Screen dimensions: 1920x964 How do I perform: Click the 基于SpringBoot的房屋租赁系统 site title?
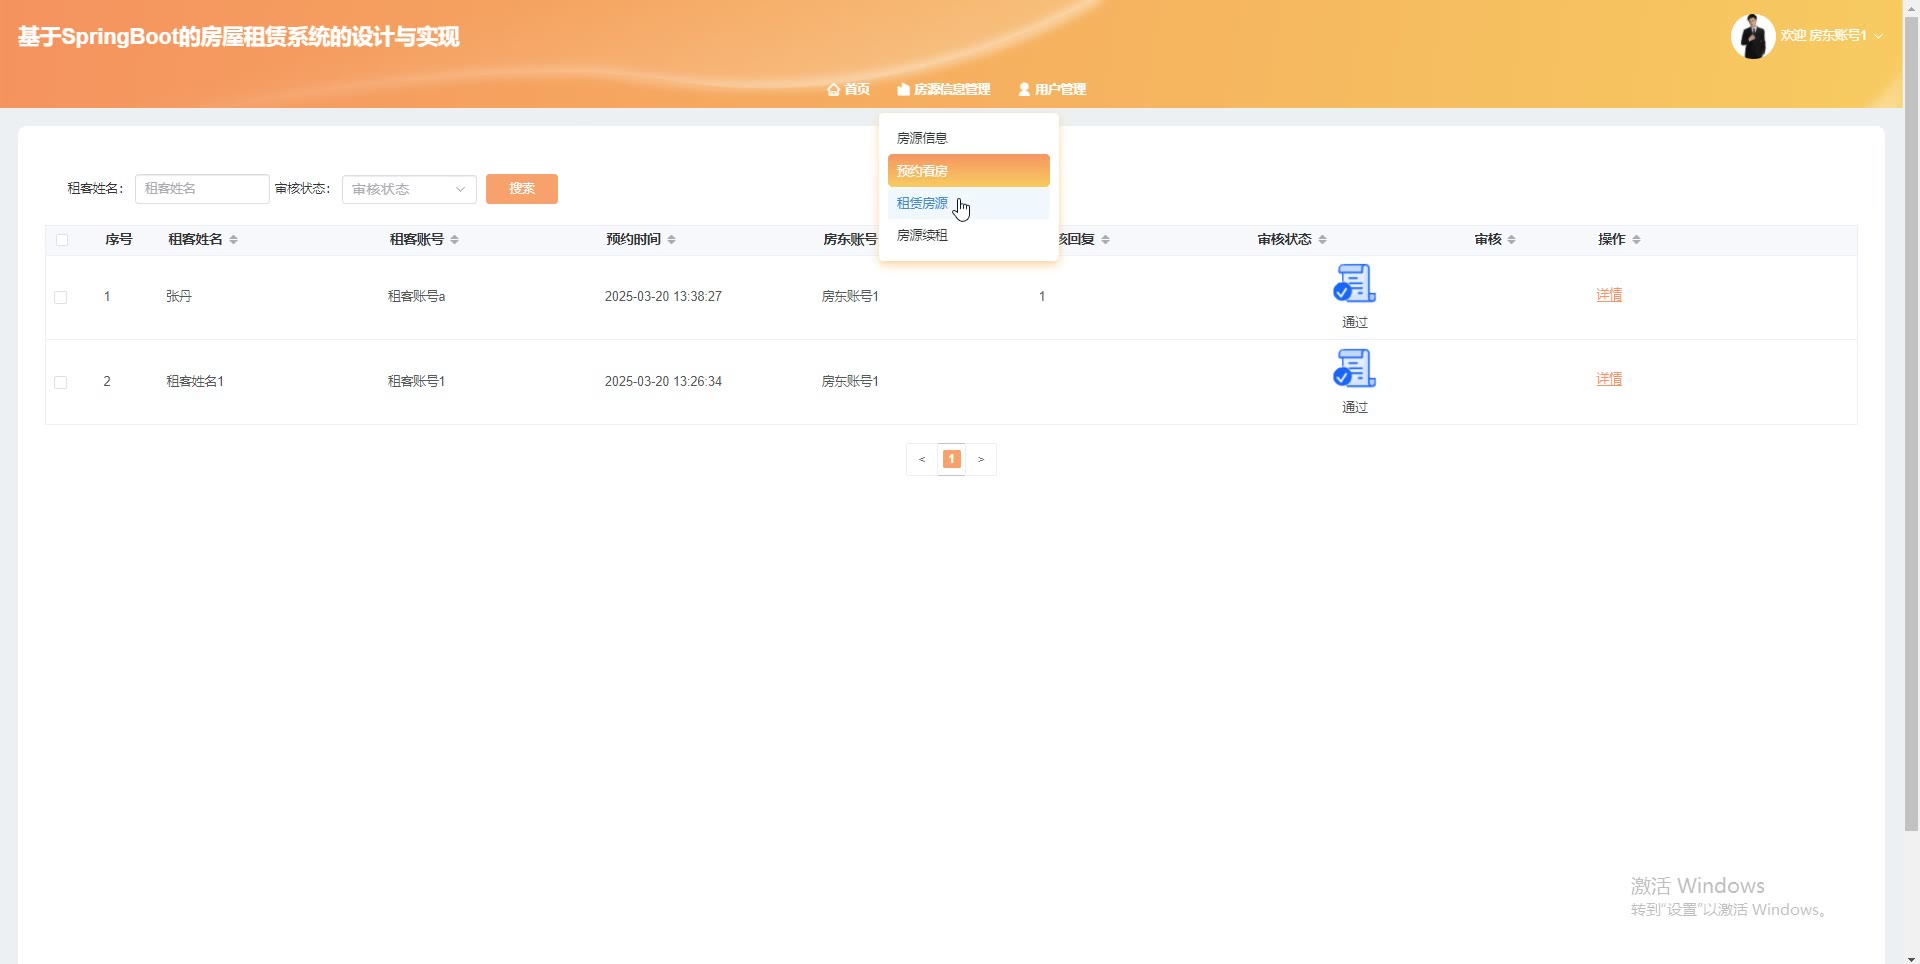pos(239,37)
